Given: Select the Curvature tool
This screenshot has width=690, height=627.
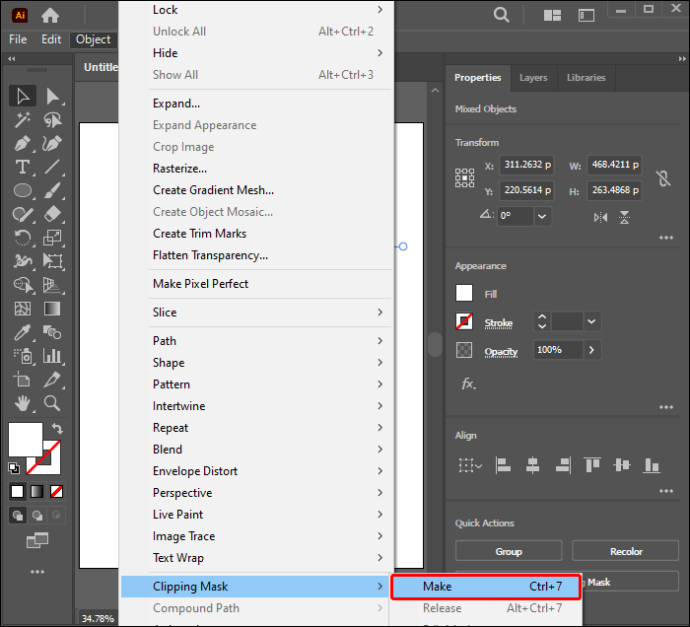Looking at the screenshot, I should tap(52, 143).
